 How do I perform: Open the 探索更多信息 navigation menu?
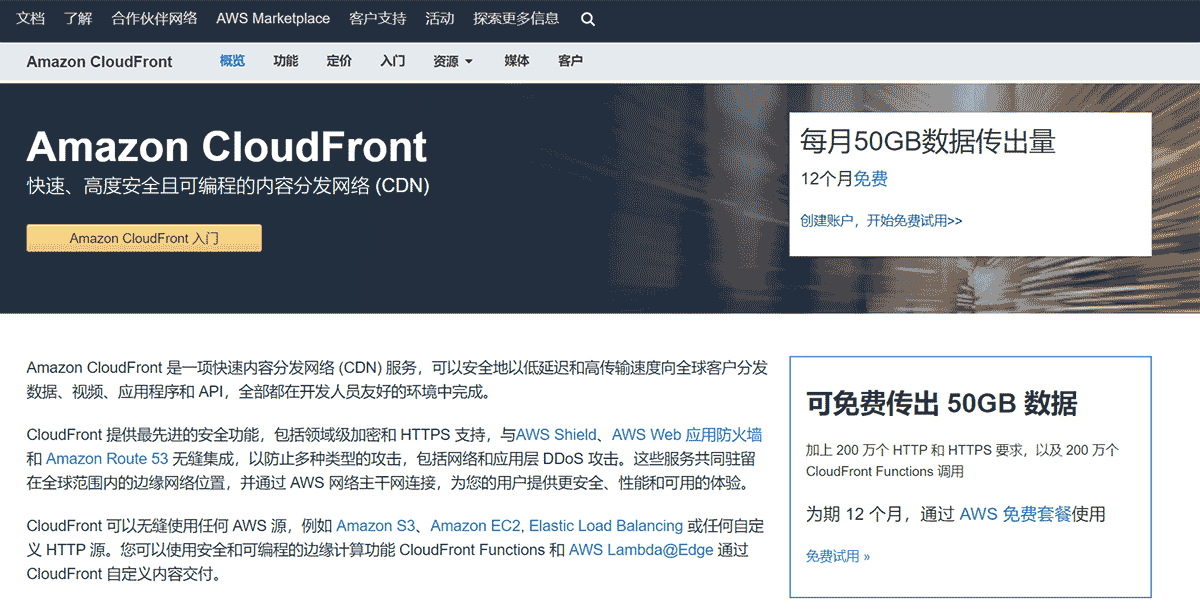516,18
